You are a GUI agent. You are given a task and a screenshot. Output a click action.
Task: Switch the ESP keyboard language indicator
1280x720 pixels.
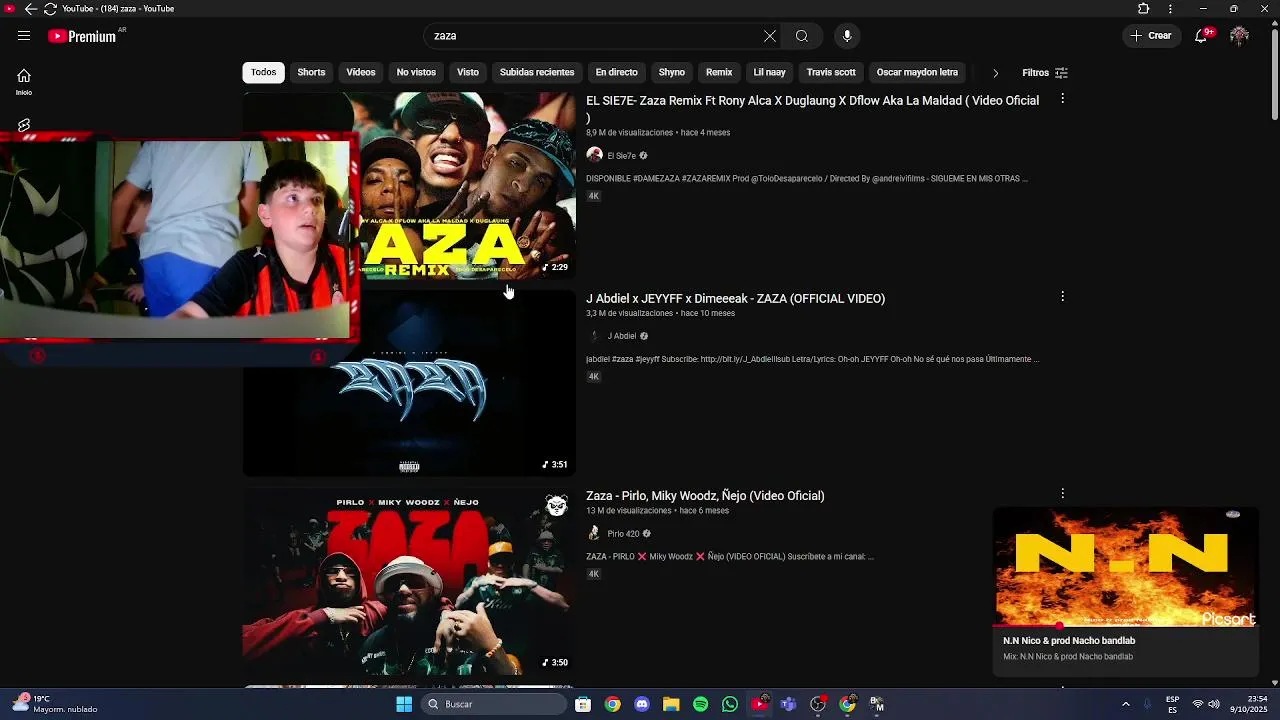(1172, 704)
